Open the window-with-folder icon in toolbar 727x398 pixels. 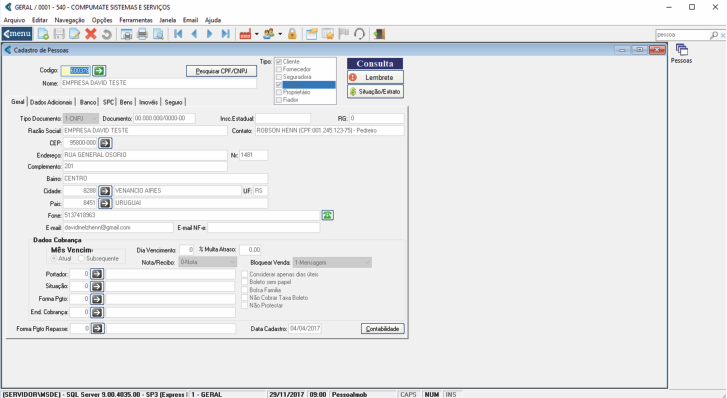pyautogui.click(x=312, y=34)
